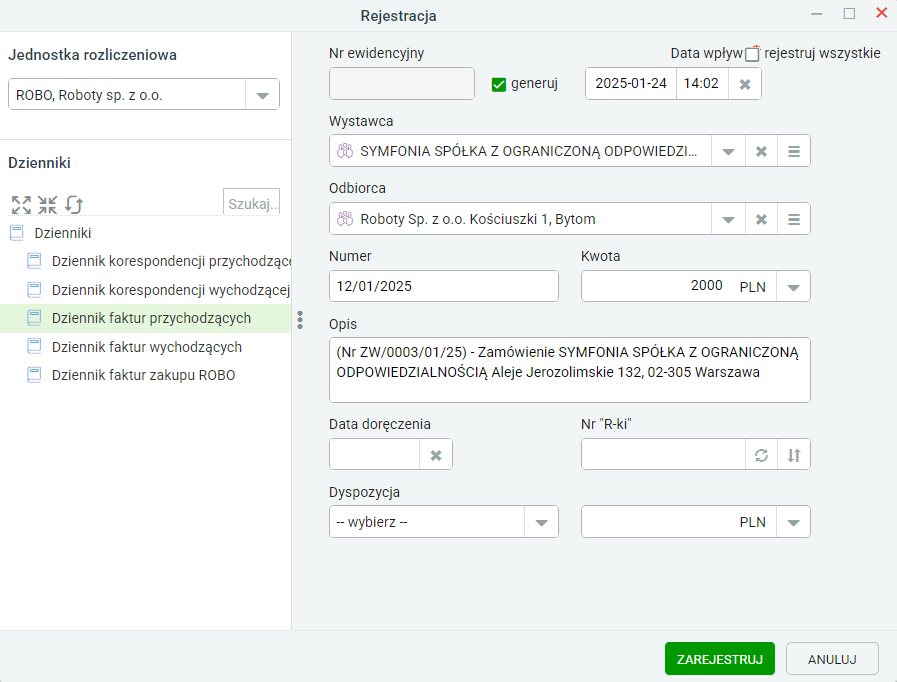Click the Data doręczenia date field
The image size is (897, 682).
point(375,455)
